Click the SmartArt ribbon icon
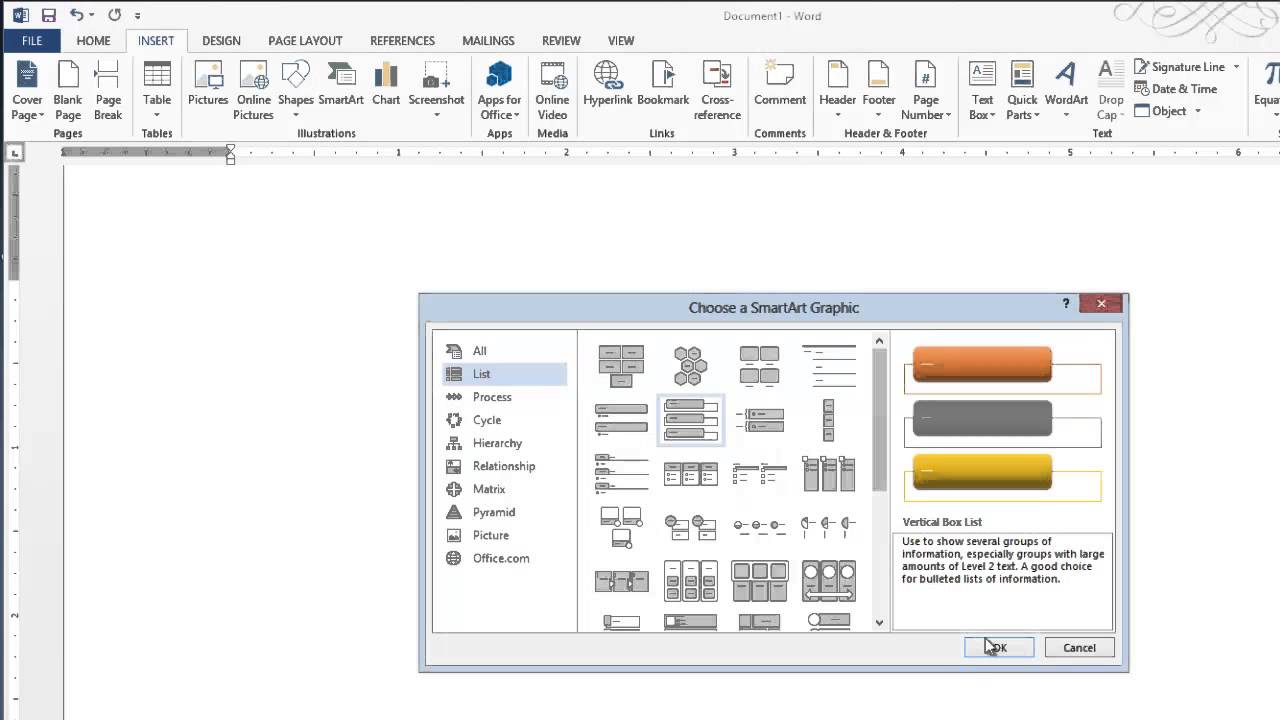The image size is (1280, 720). [x=341, y=84]
